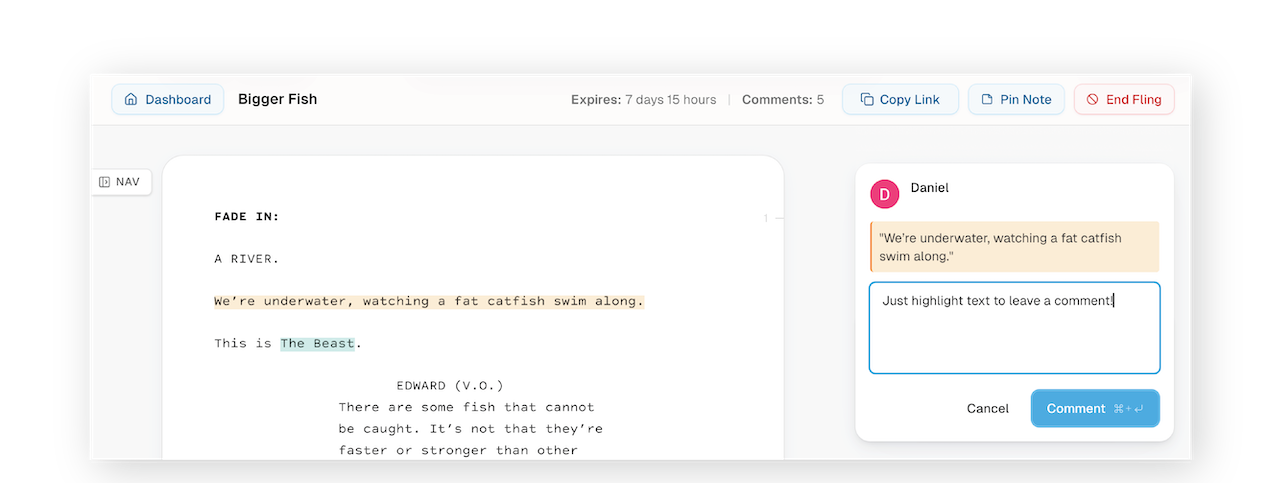The height and width of the screenshot is (483, 1280).
Task: Click the "A RIVER." scene heading
Action: coord(247,259)
